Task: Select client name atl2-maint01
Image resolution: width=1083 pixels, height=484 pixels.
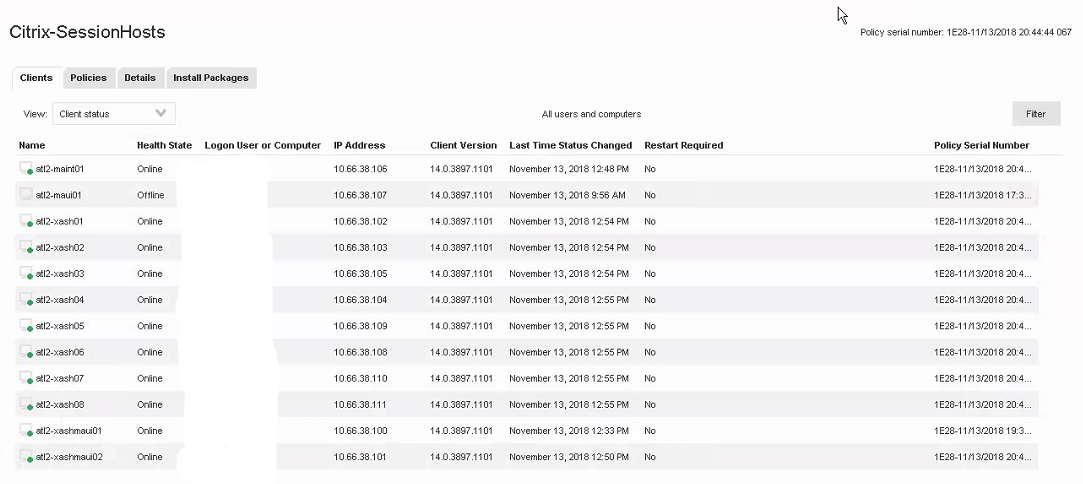Action: [60, 169]
